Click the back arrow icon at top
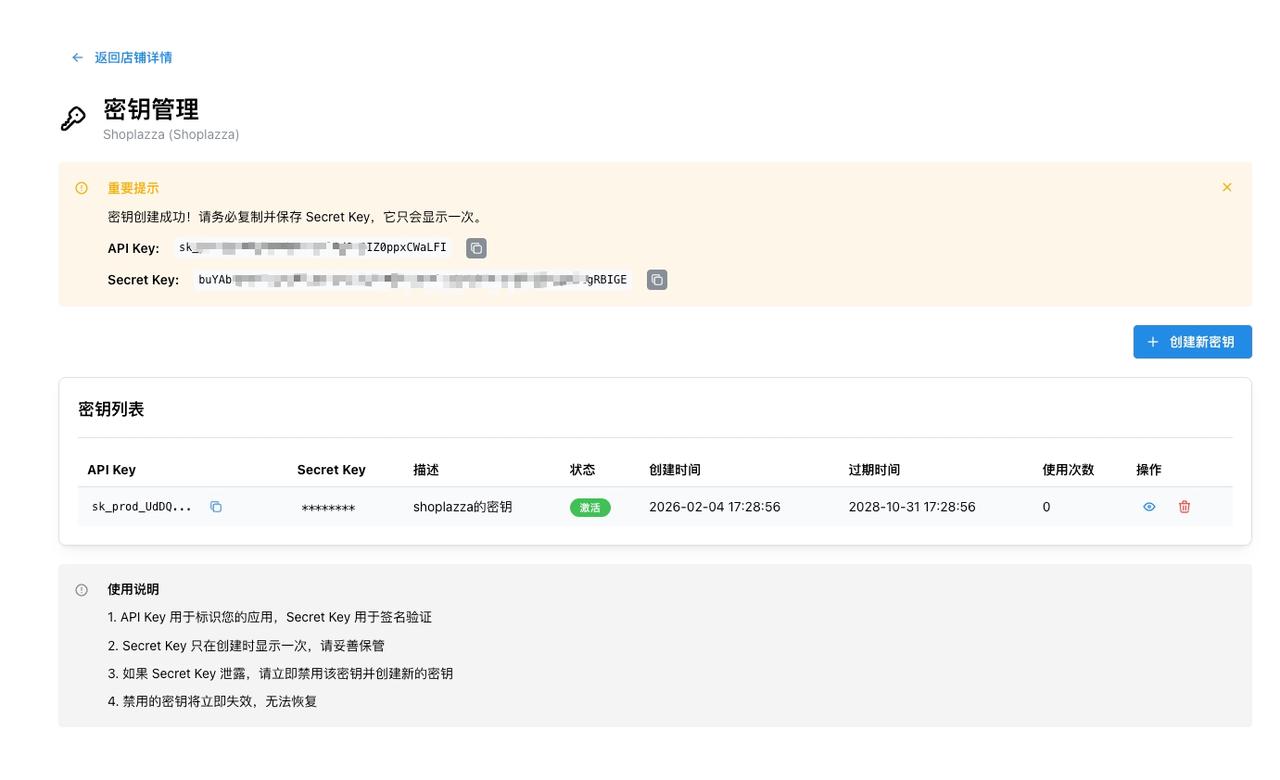The image size is (1280, 780). tap(77, 58)
